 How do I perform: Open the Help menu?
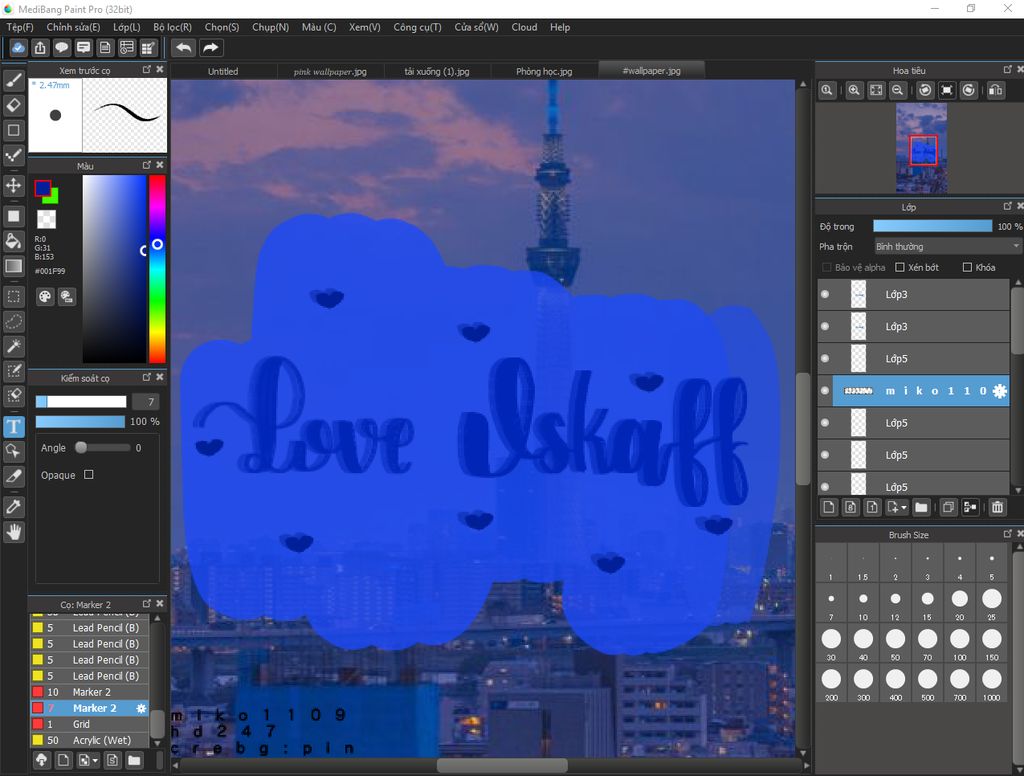560,27
